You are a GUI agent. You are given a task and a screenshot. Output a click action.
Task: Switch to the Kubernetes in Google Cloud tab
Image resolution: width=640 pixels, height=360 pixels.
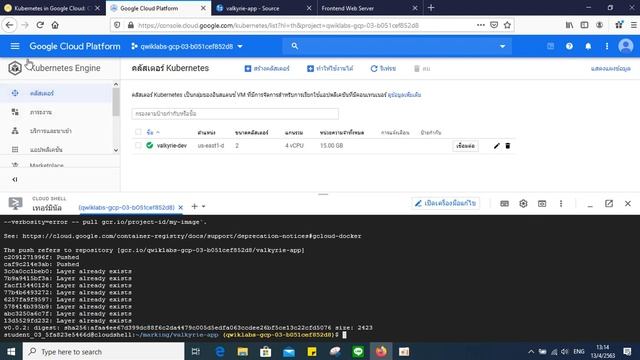click(52, 8)
